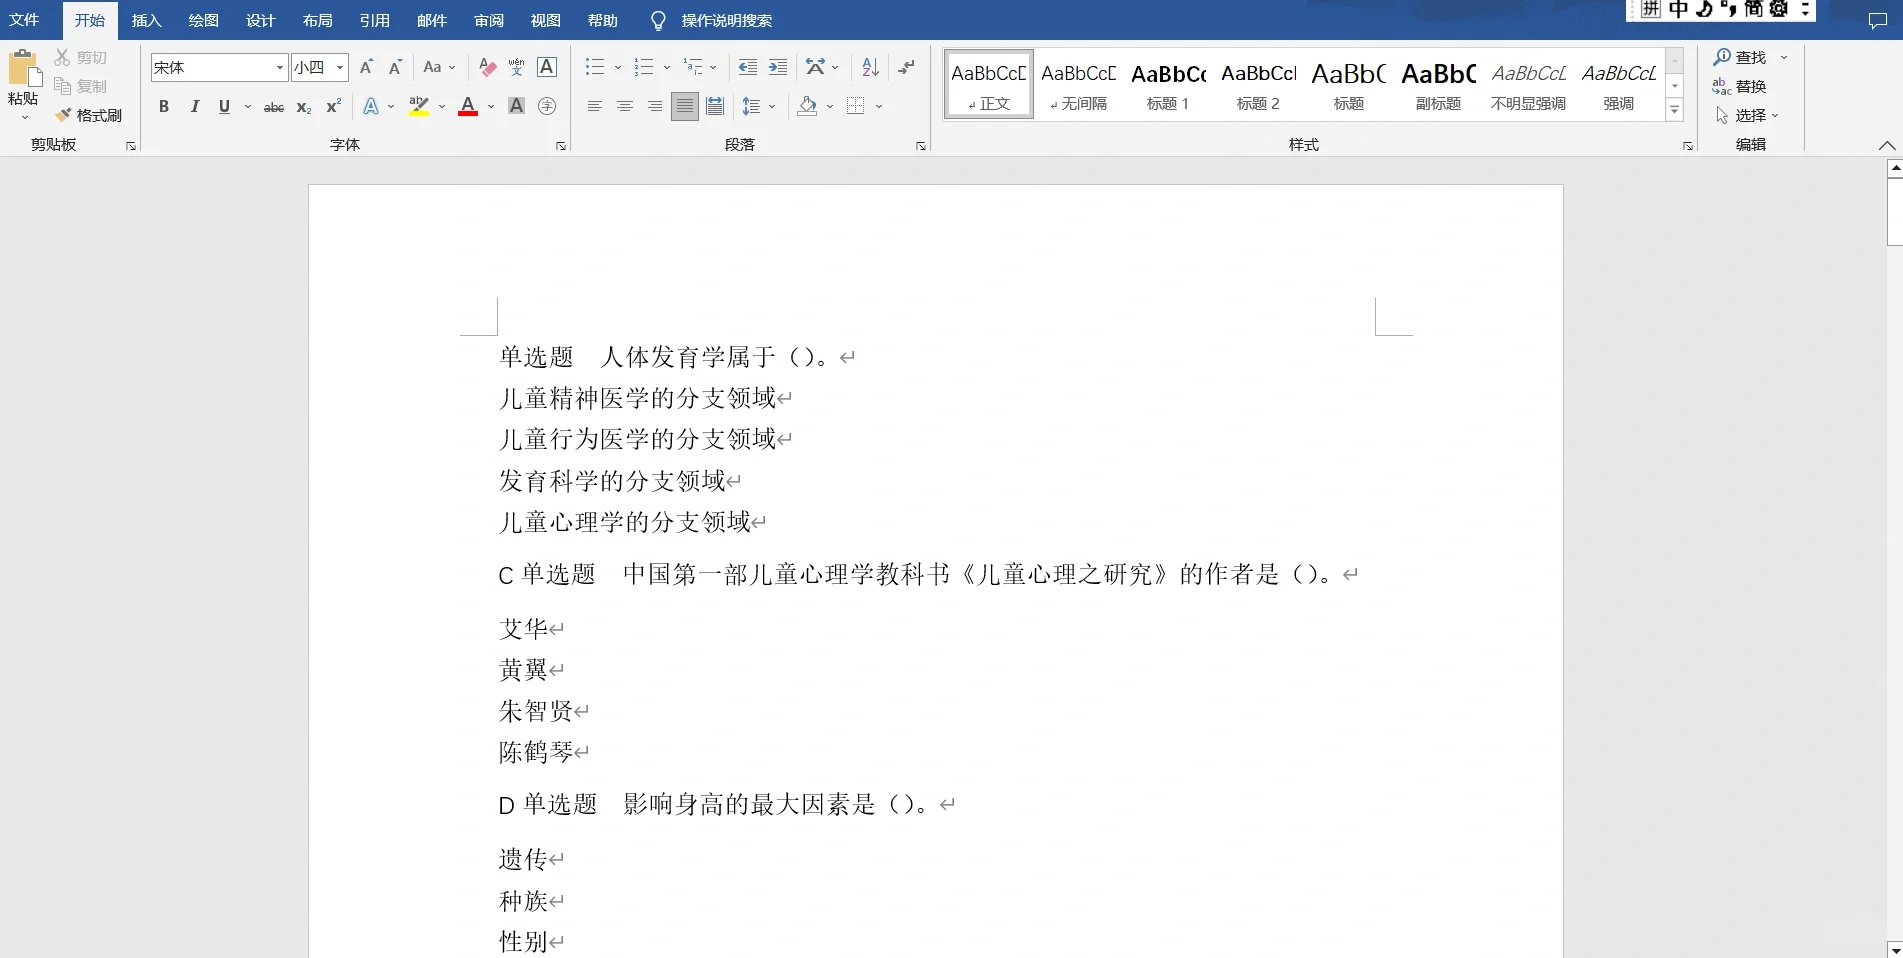Apply yellow text highlight color
Screen dimensions: 1903x958
(x=419, y=106)
